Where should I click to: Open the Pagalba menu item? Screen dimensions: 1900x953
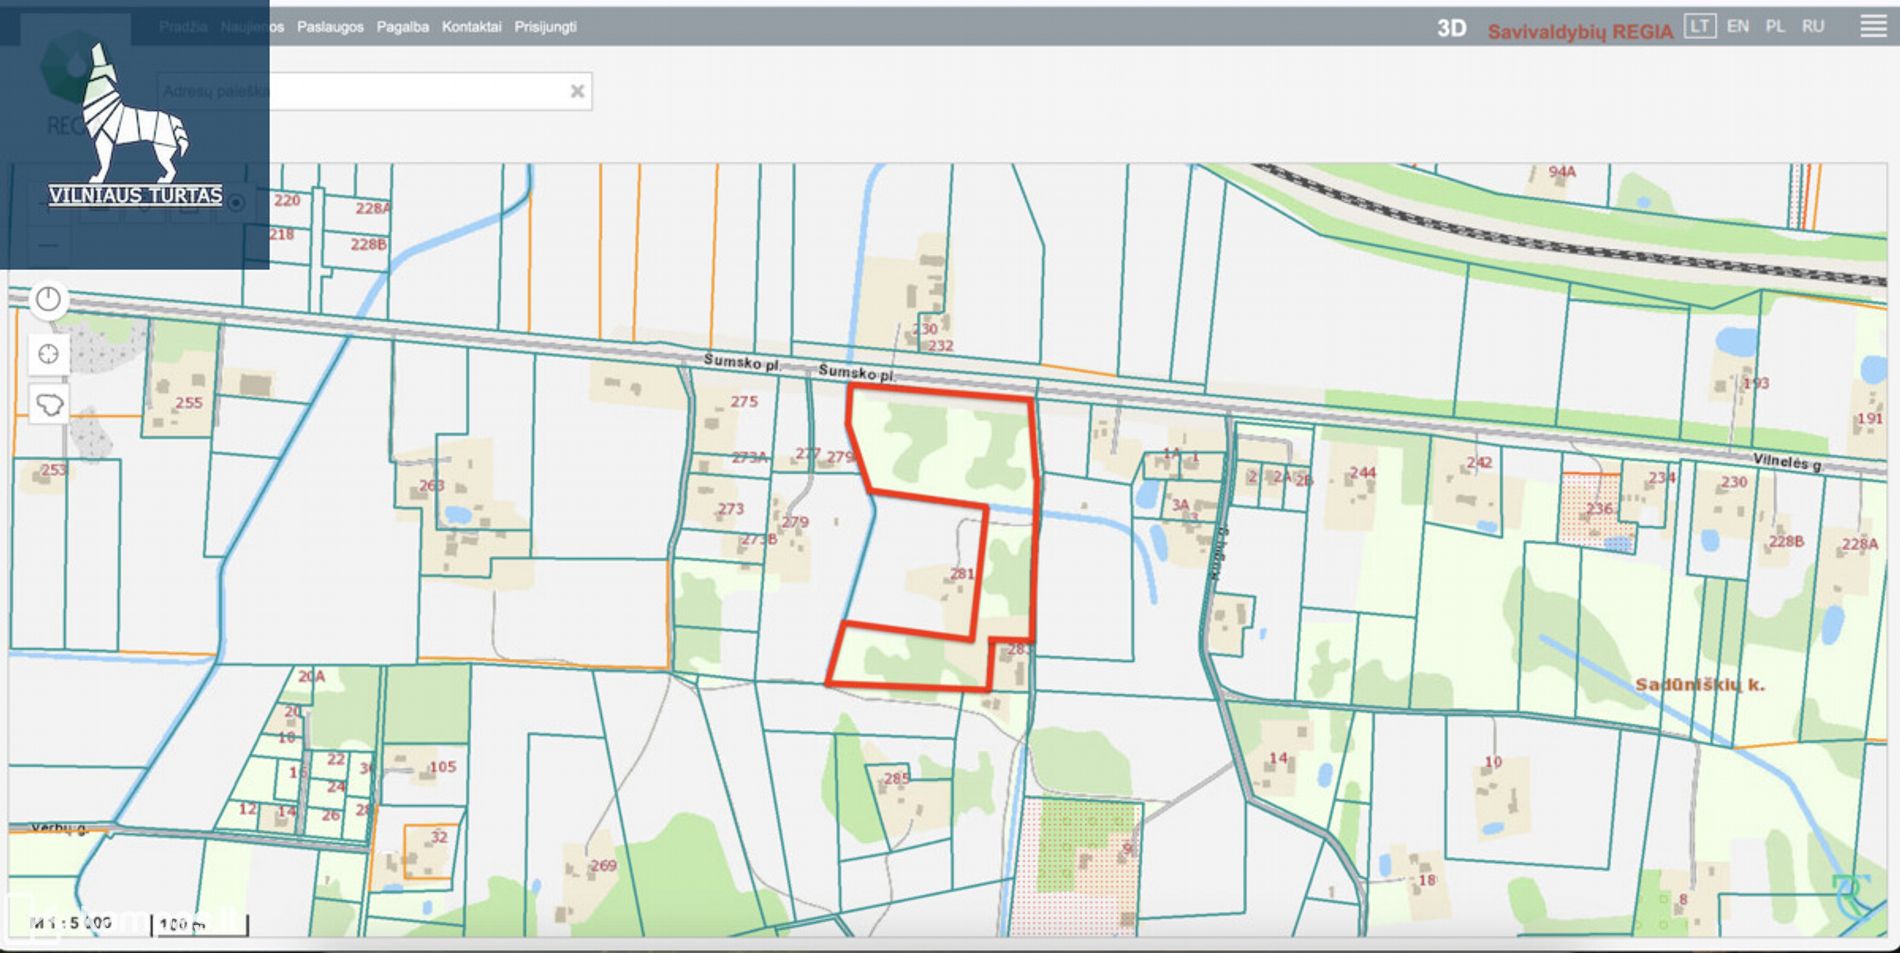[402, 27]
